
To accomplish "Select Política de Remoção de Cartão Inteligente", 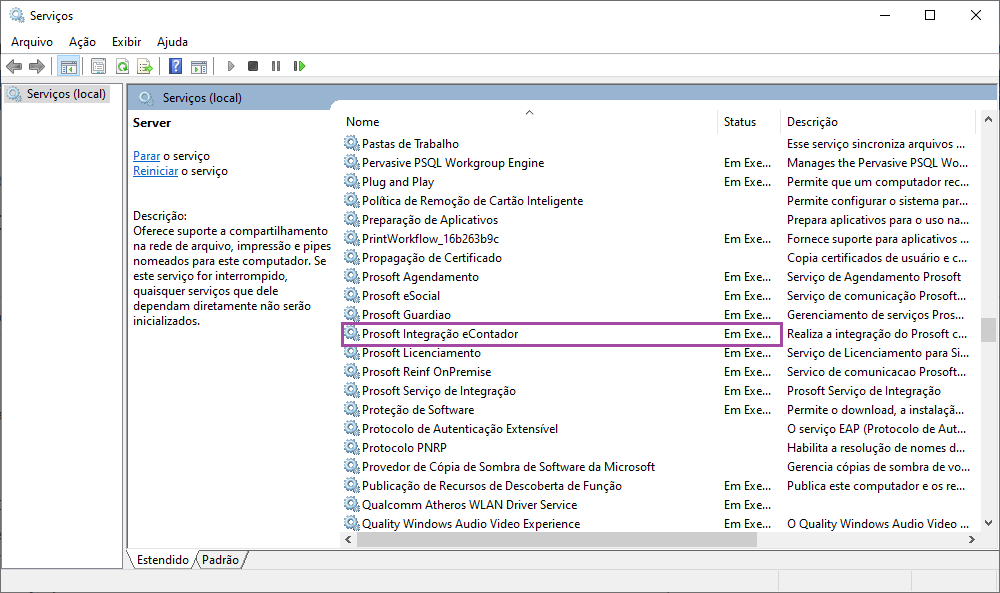I will 472,201.
